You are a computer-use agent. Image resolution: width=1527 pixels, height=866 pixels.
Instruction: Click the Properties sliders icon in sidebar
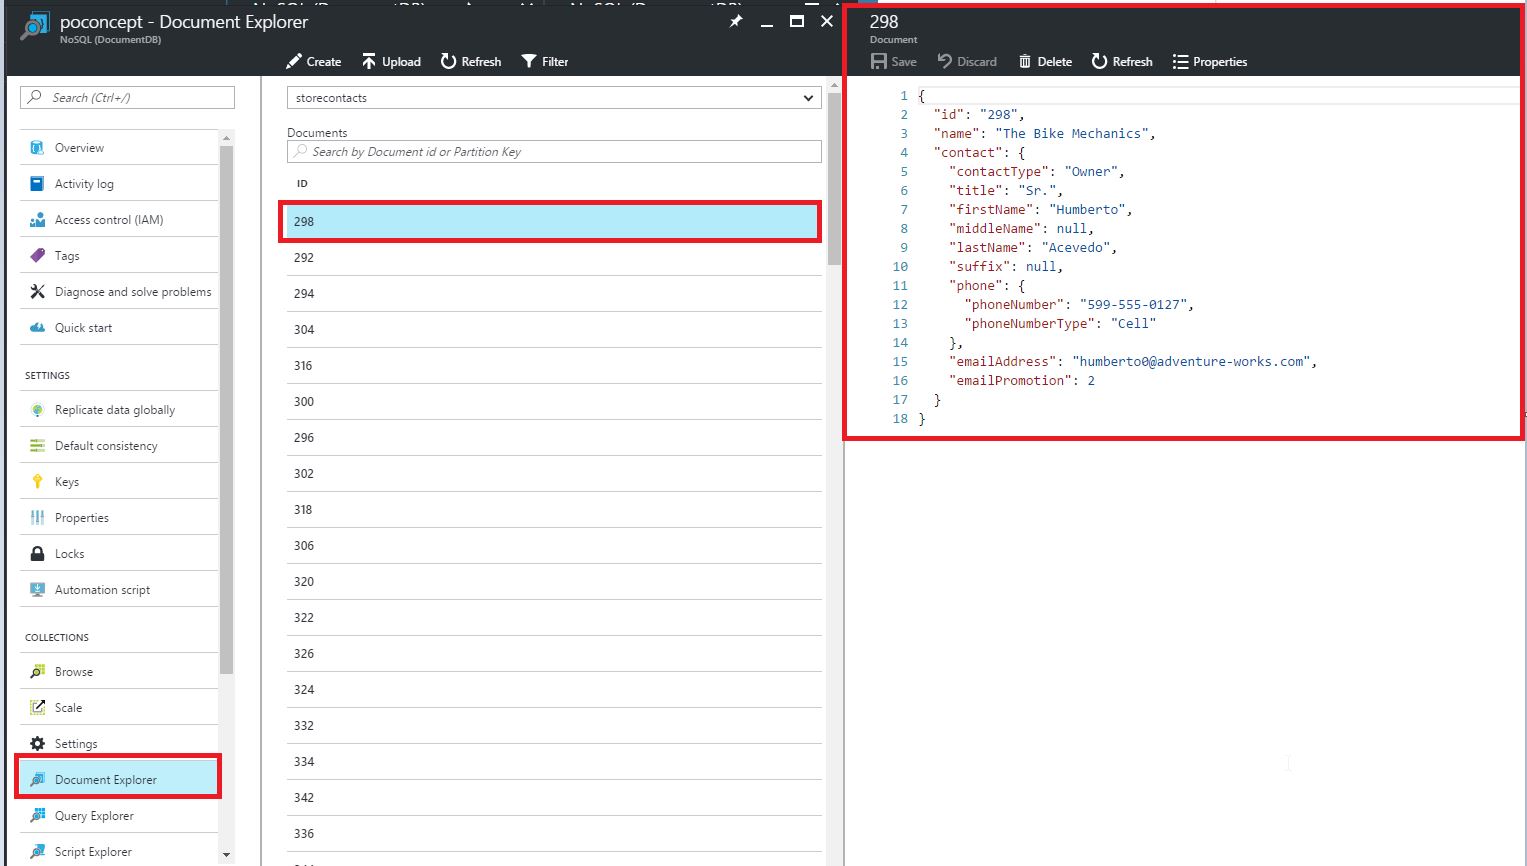point(37,518)
